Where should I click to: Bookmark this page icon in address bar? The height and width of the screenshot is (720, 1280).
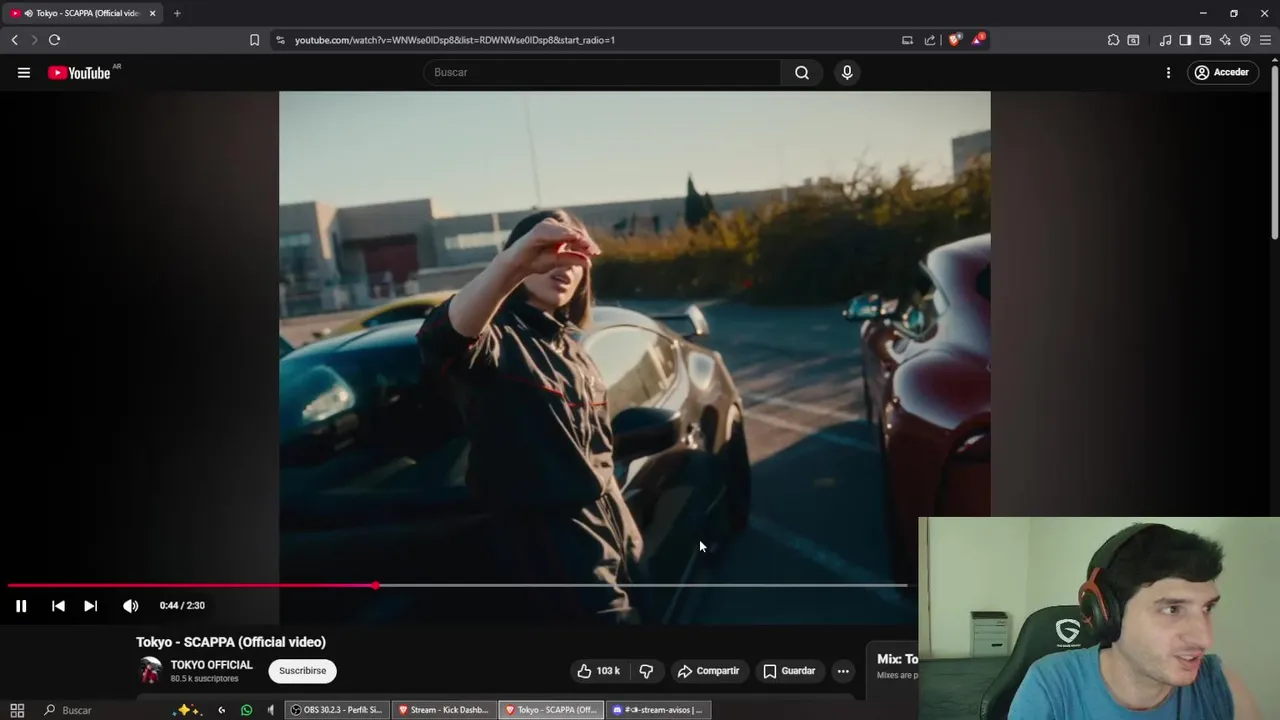tap(254, 40)
